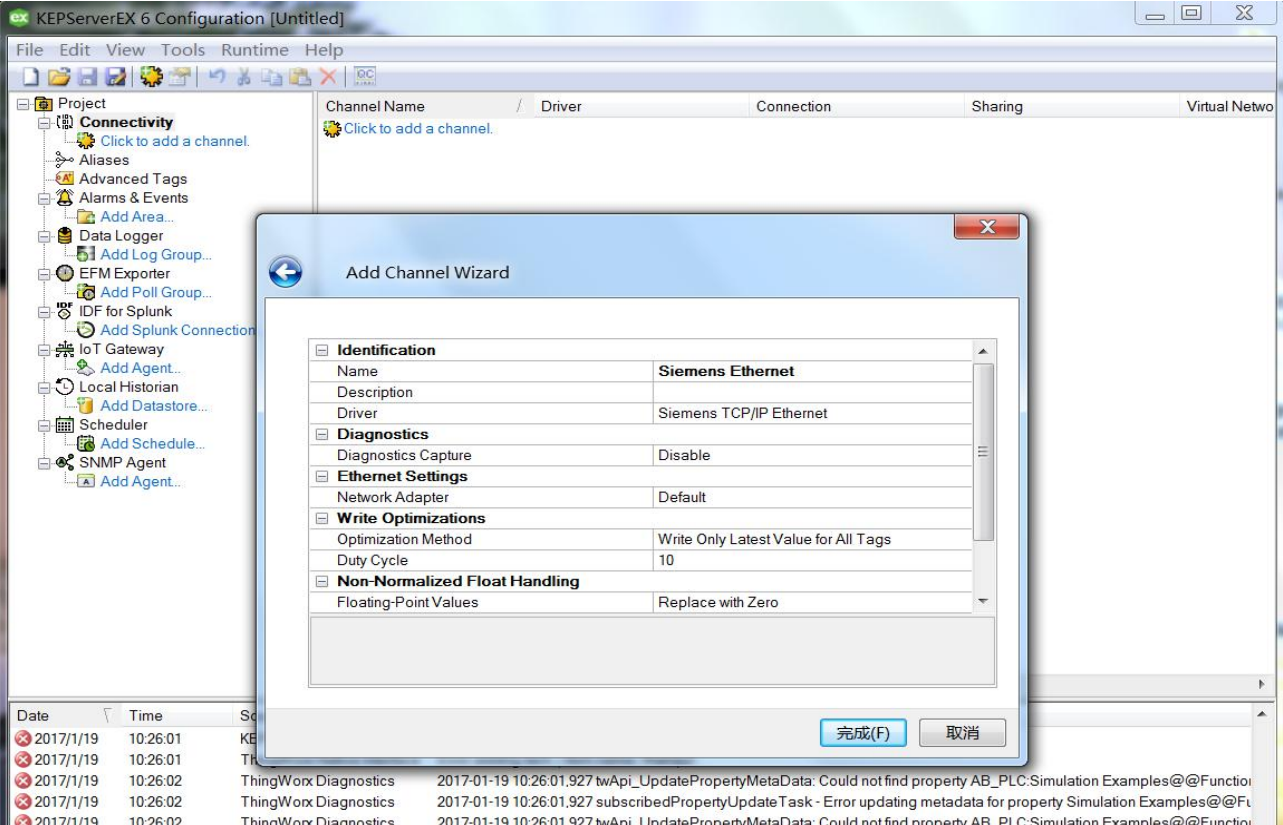Click the Paste toolbar icon

click(x=299, y=76)
